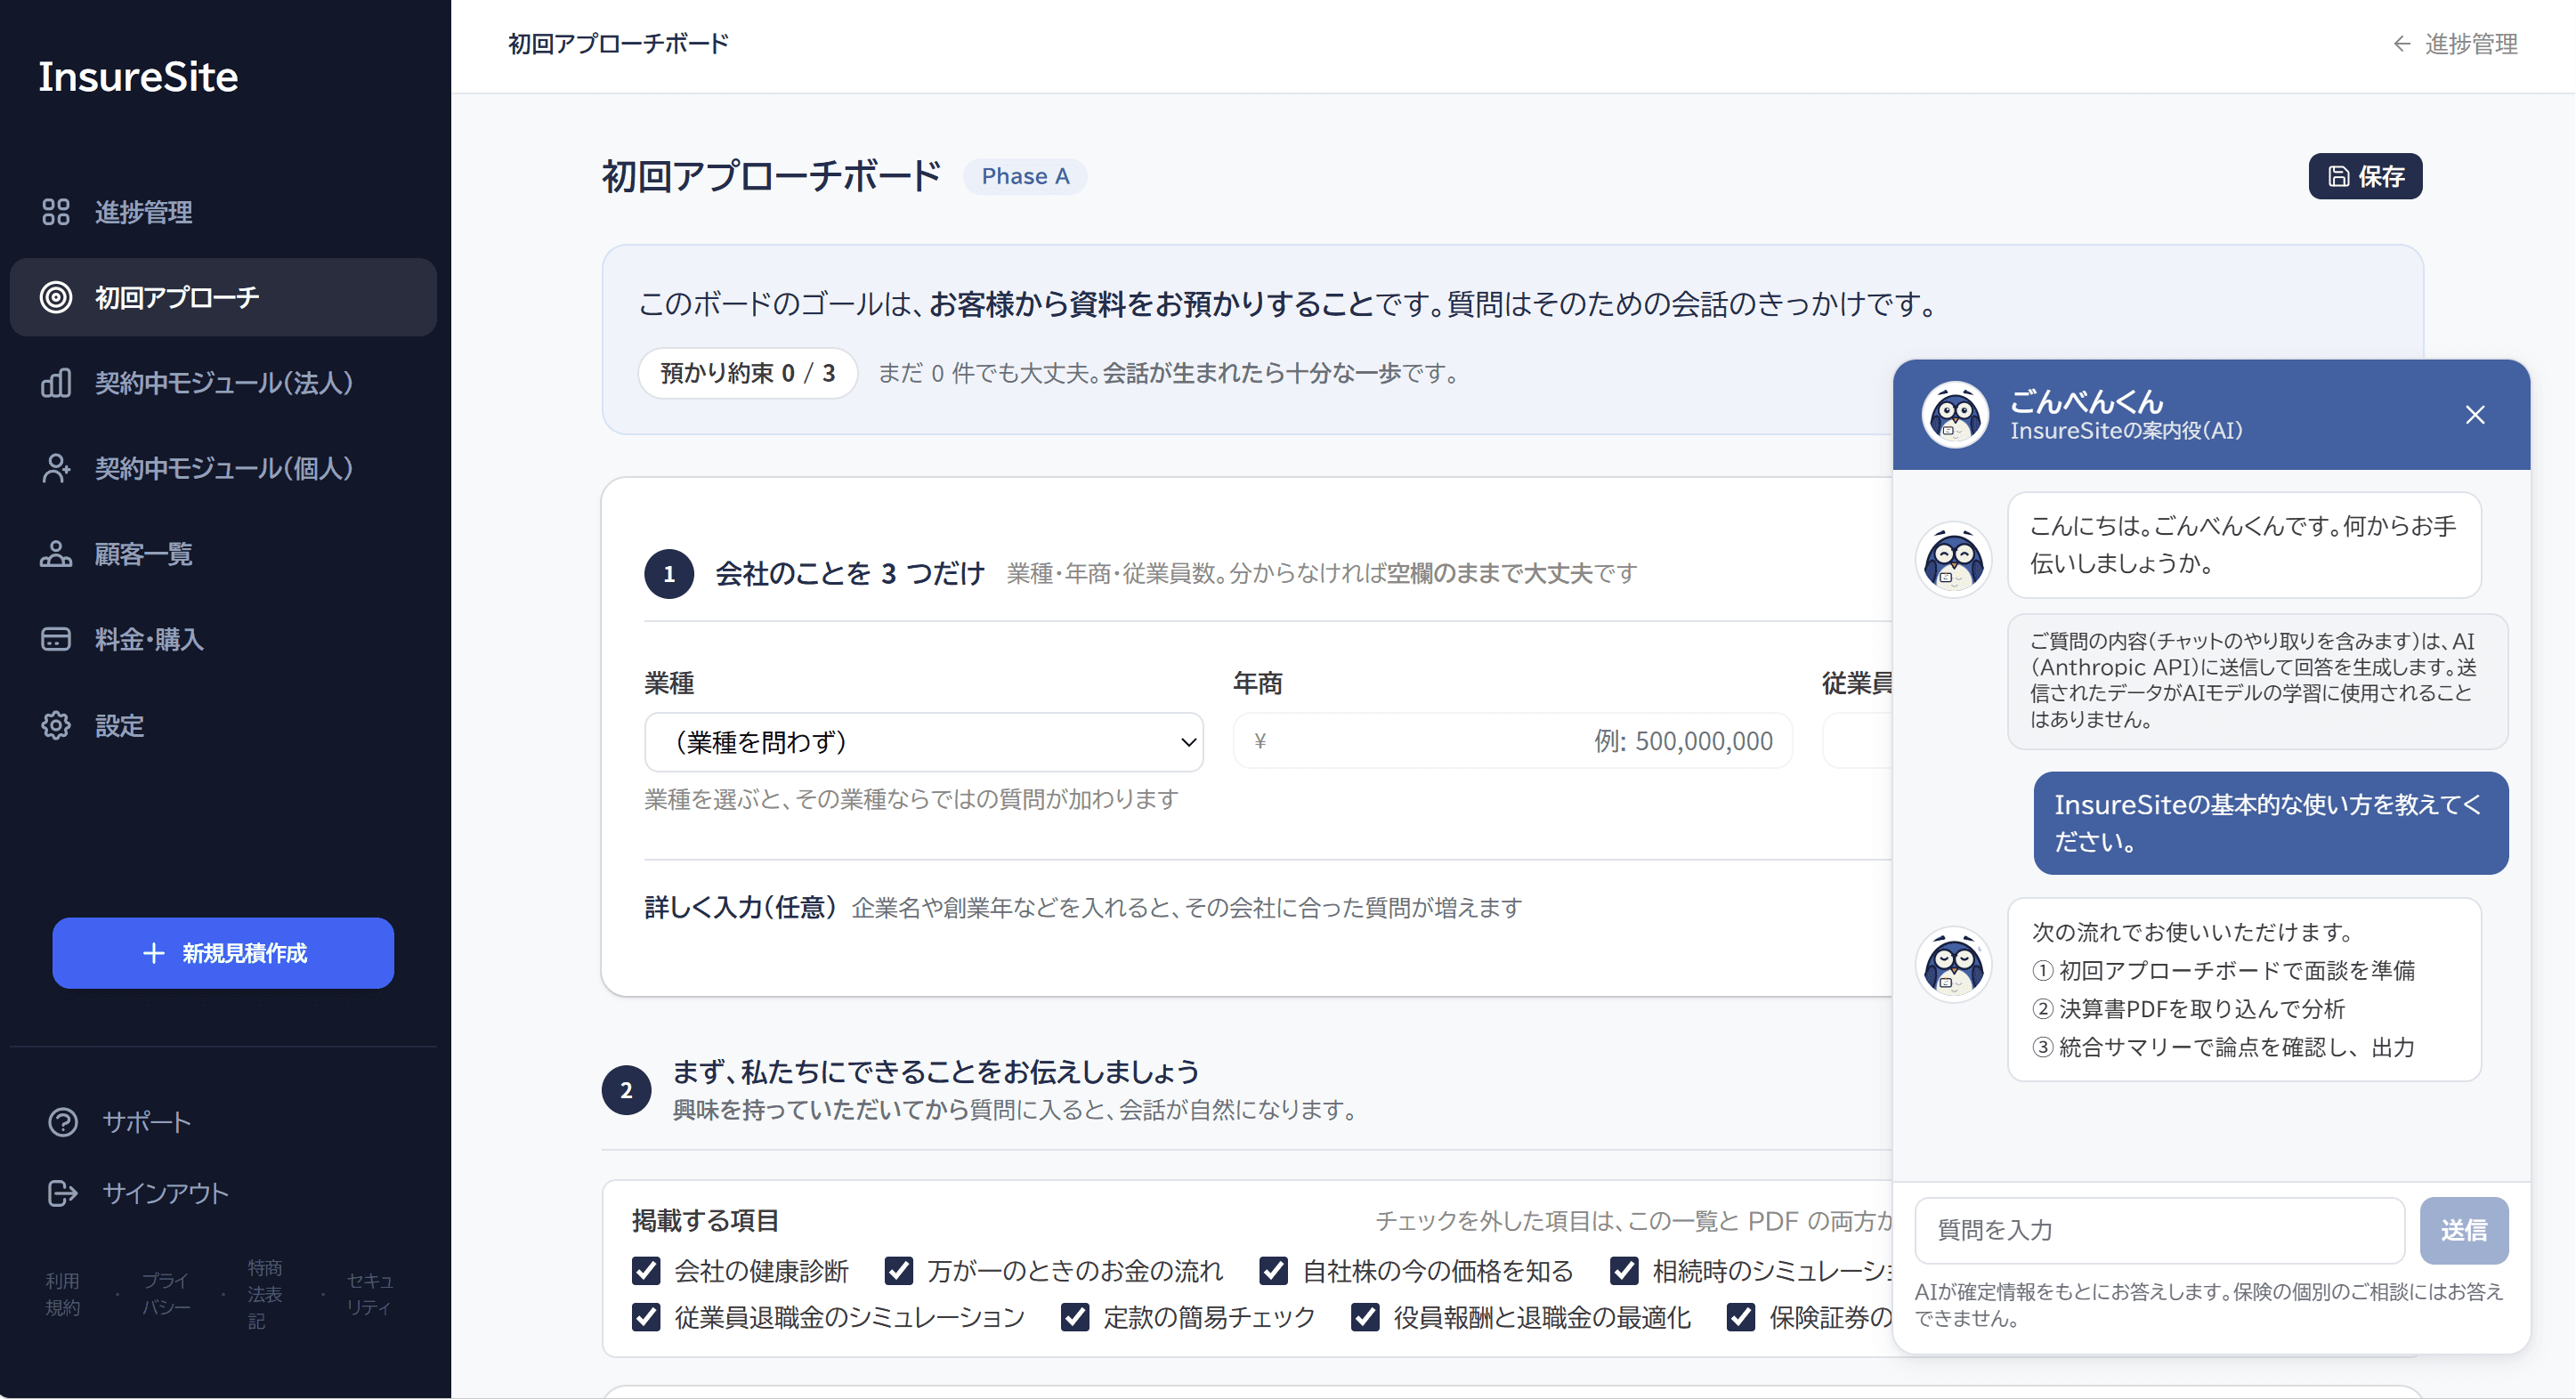Viewport: 2576px width, 1399px height.
Task: Click the Anthropic API data notice message
Action: coord(2257,680)
